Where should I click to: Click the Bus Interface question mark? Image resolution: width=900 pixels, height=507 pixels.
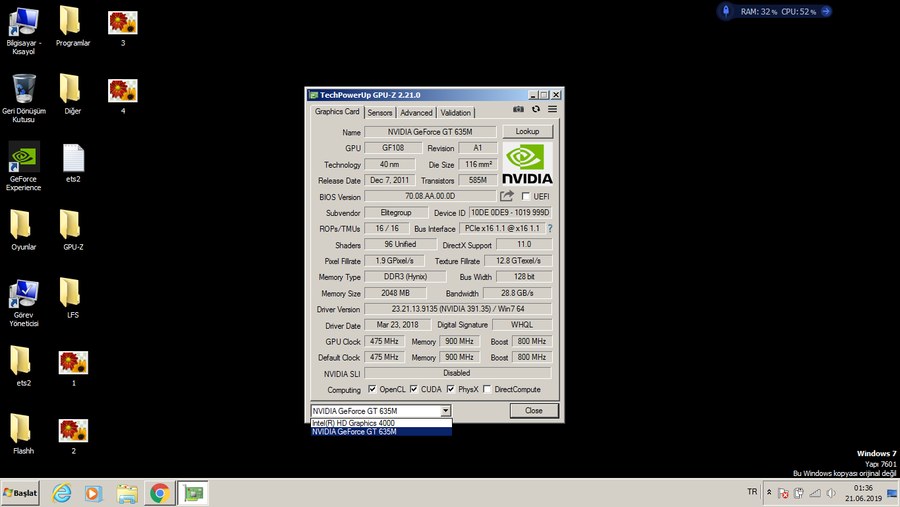coord(550,229)
